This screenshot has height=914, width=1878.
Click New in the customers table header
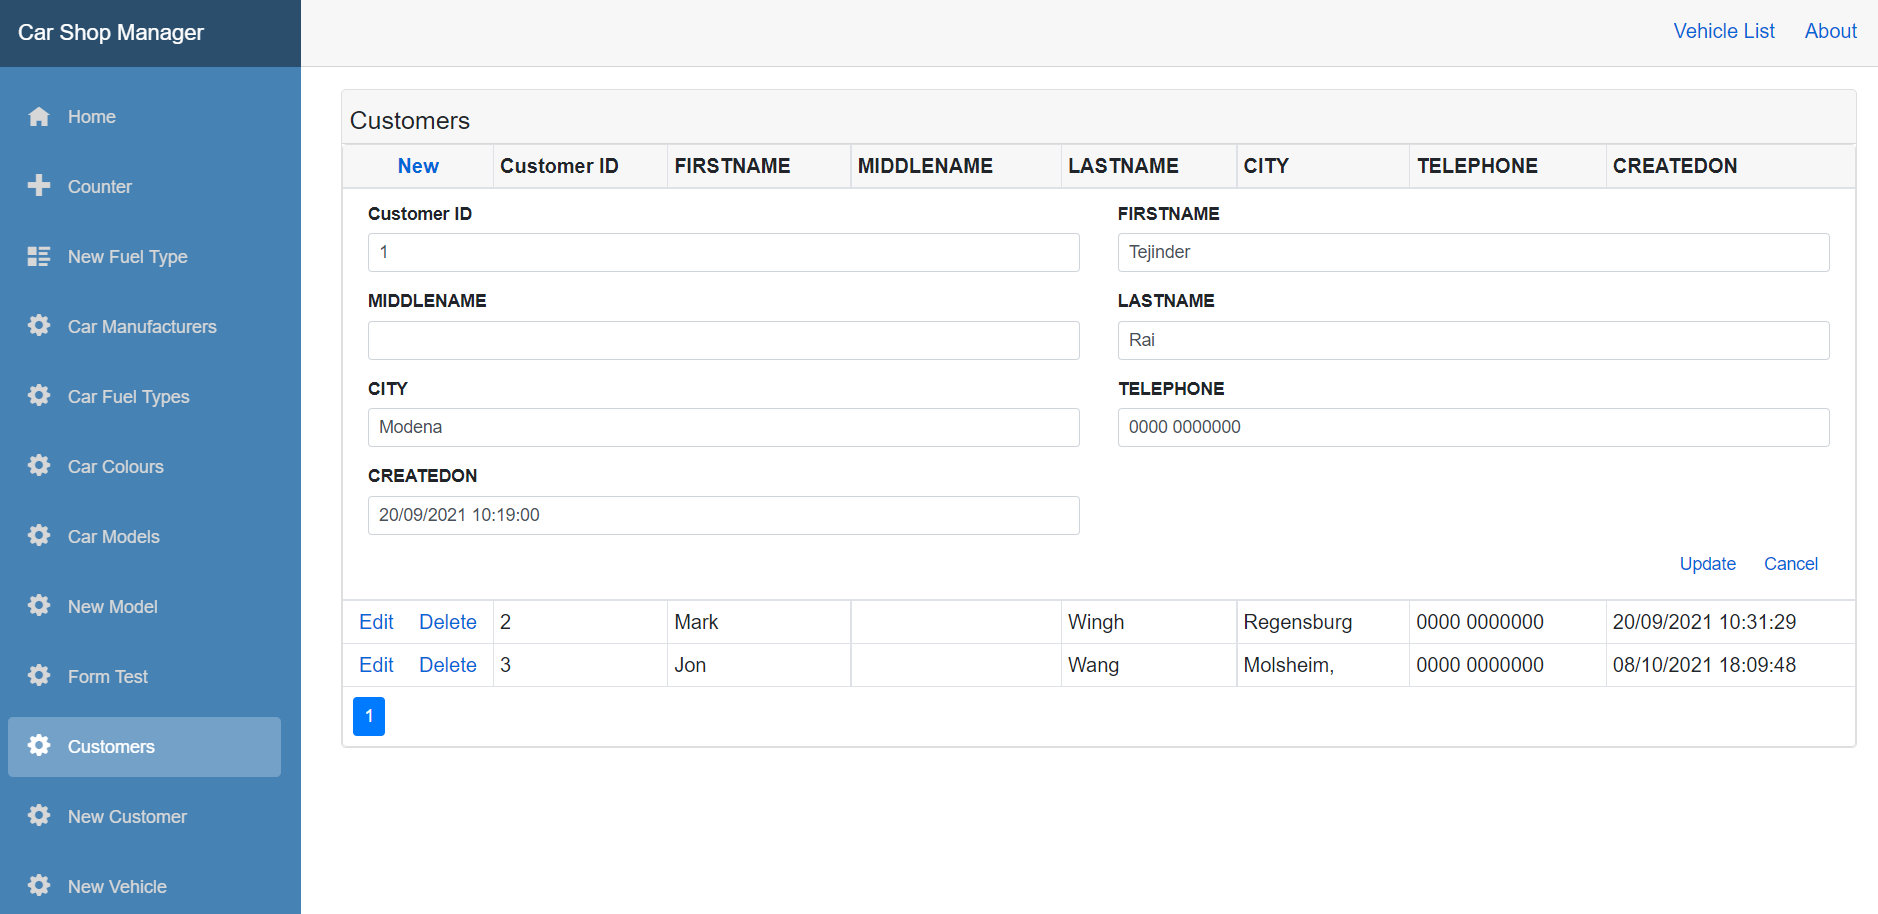pyautogui.click(x=418, y=166)
